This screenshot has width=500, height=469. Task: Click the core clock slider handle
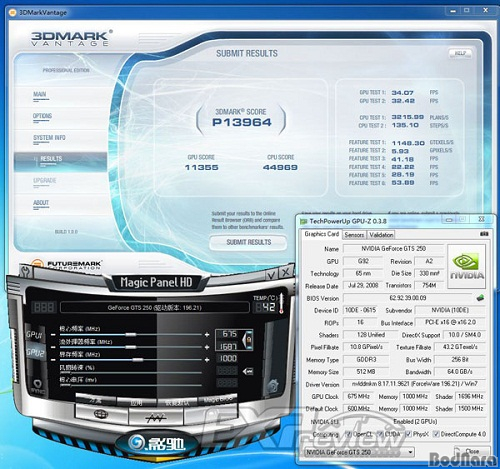click(x=130, y=334)
